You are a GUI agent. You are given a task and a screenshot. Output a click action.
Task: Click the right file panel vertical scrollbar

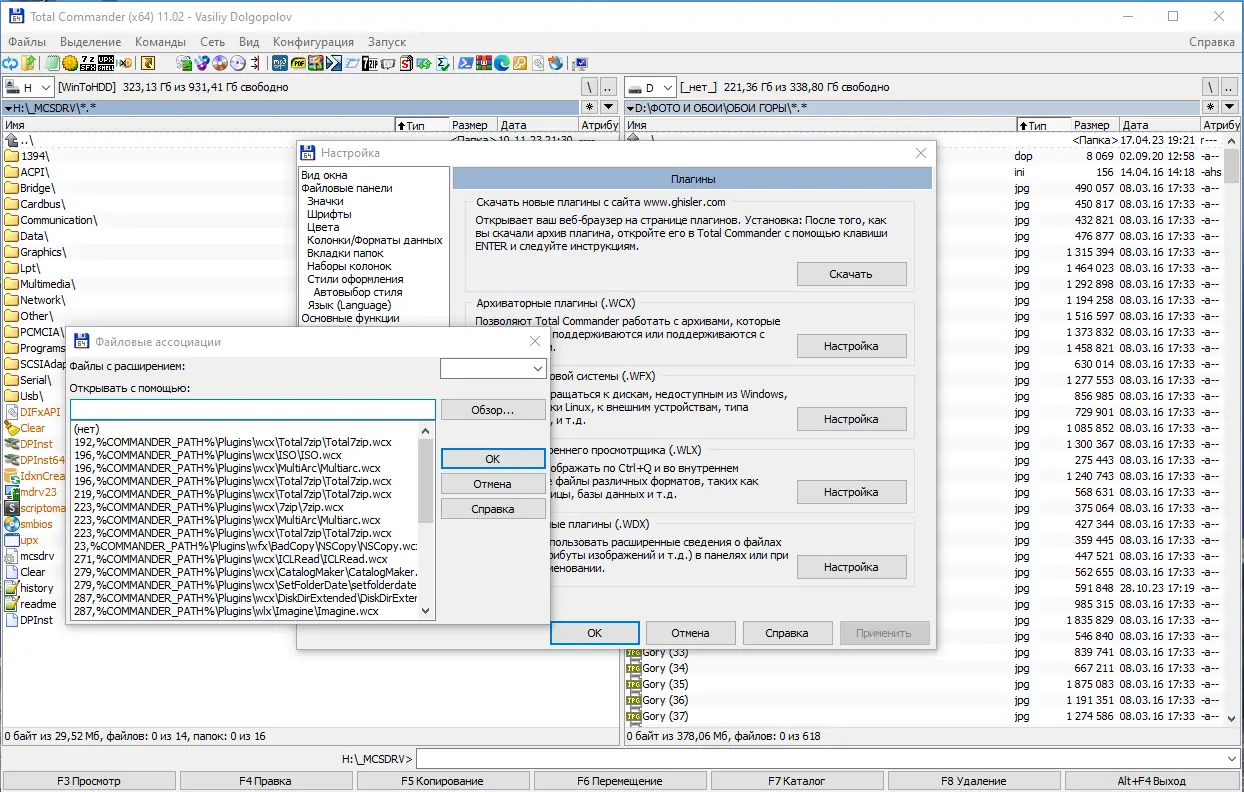(1233, 430)
